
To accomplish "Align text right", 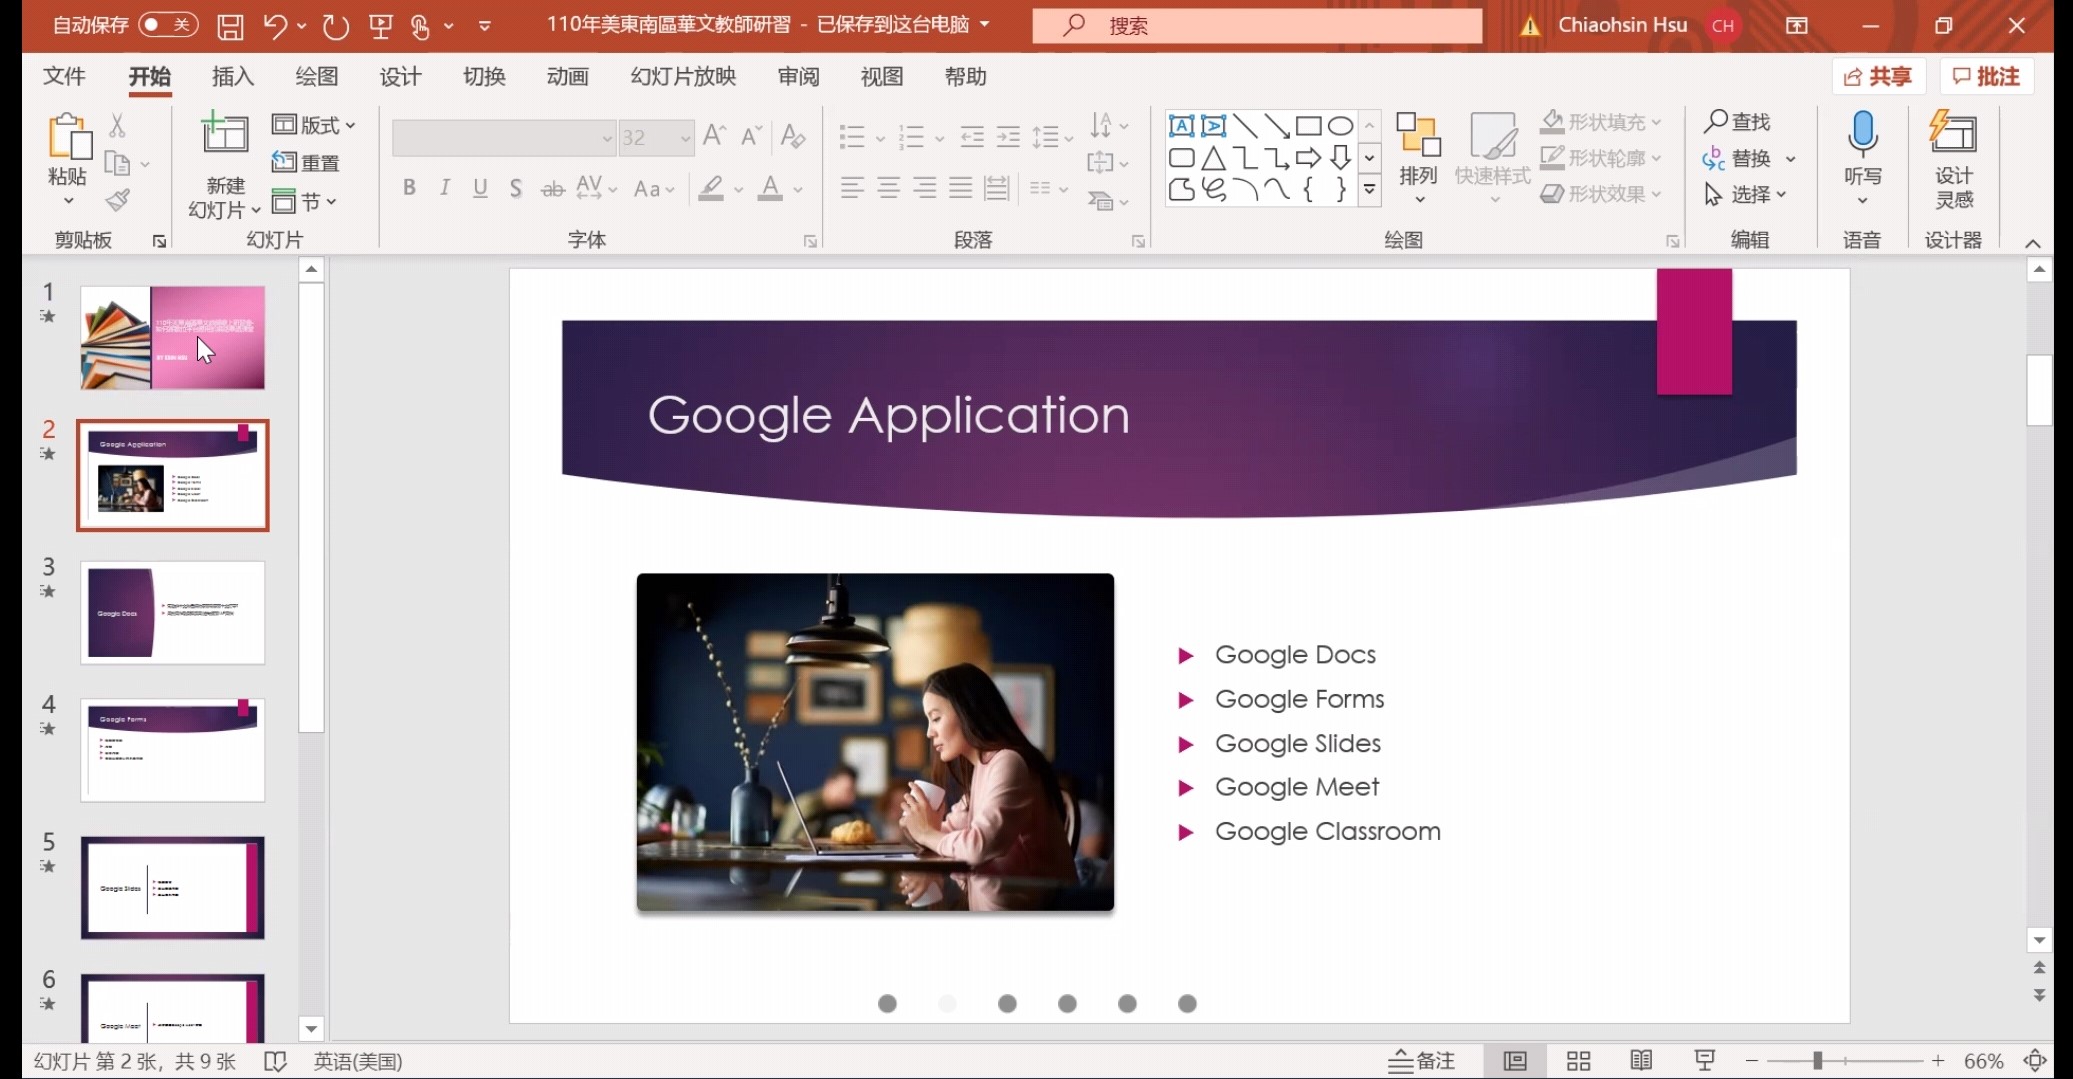I will click(925, 188).
